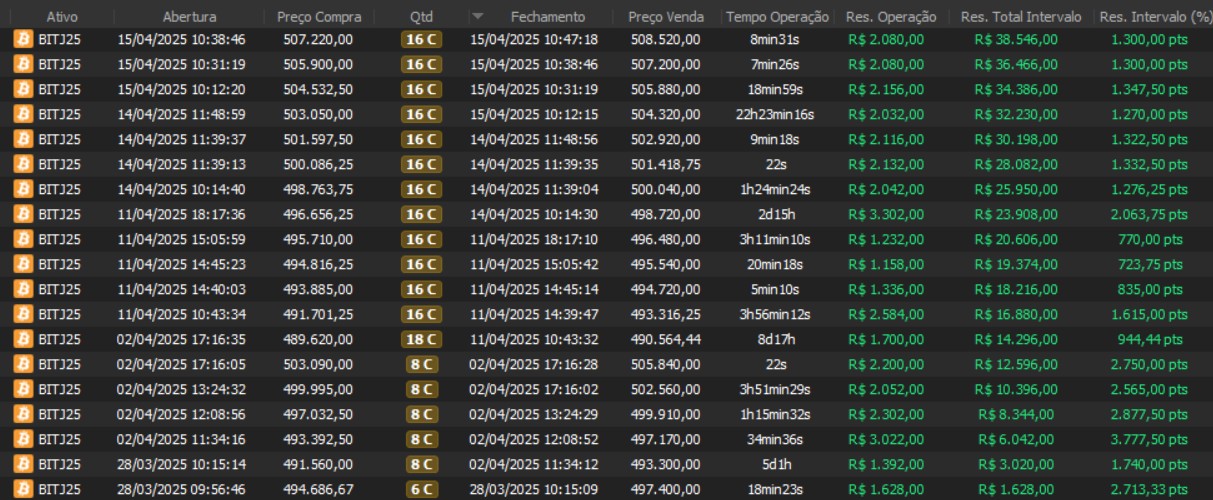Click the R$ 3.302,00 operation result cell
1213x500 pixels.
(x=885, y=214)
